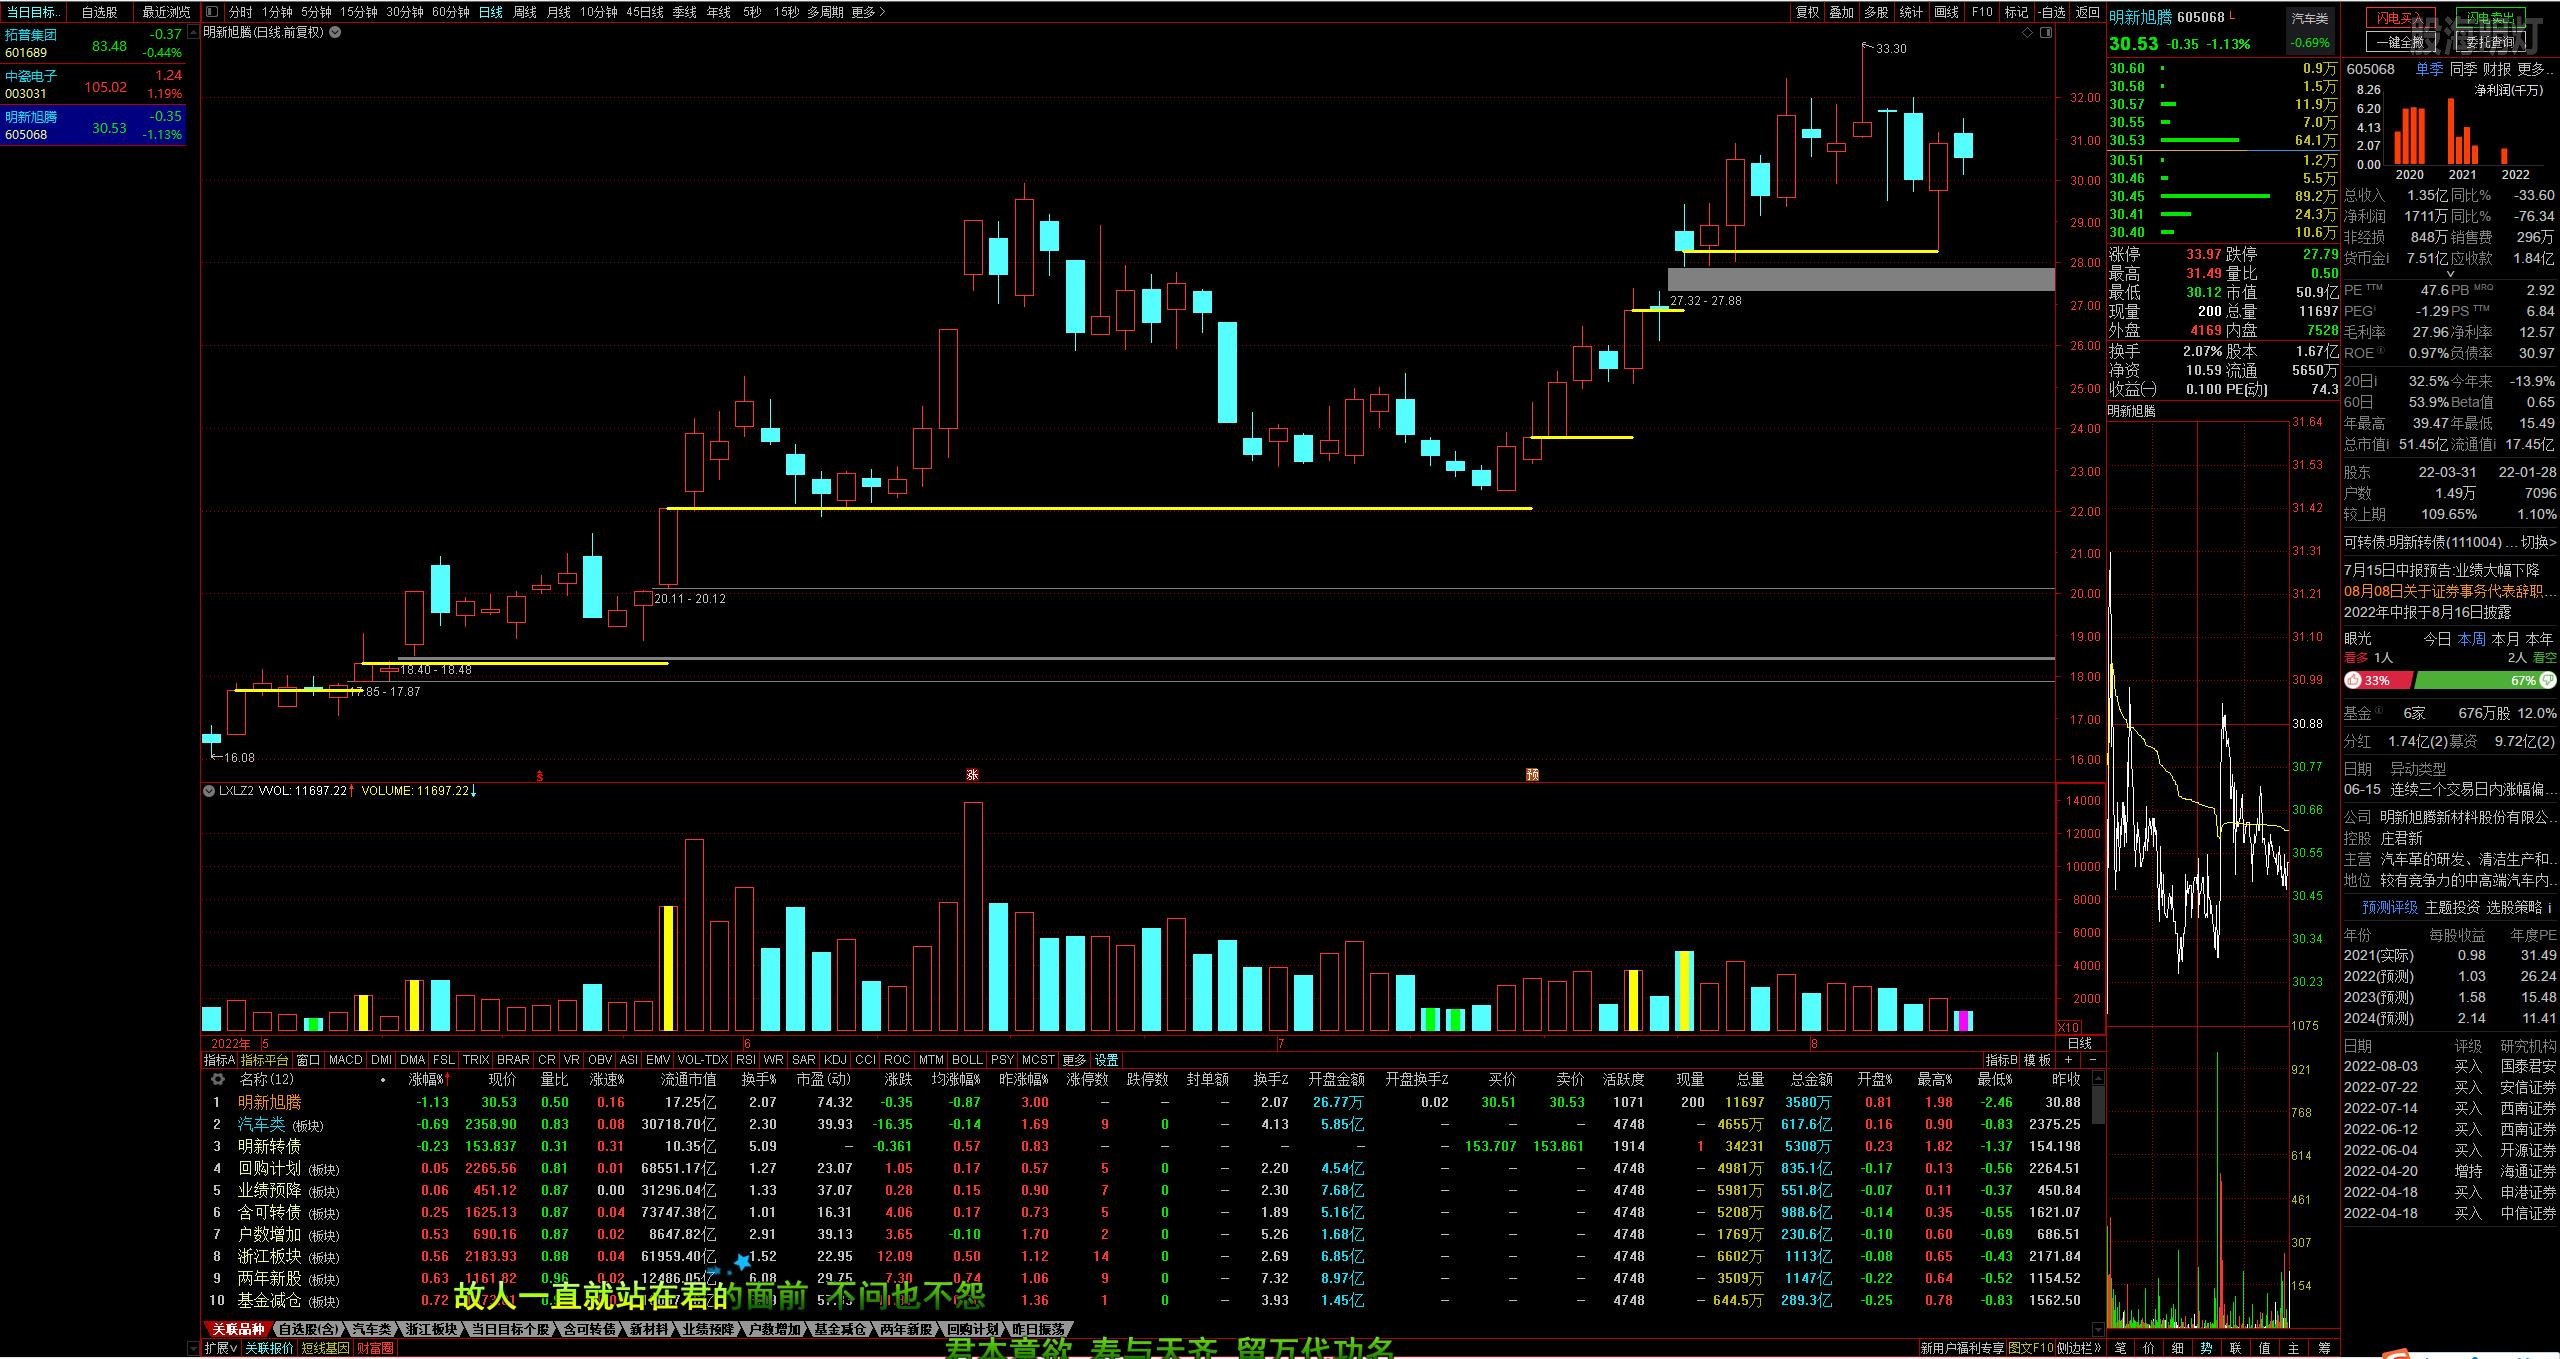Viewport: 2560px width, 1359px height.
Task: Click the circle icon beside the LXLZ2 indicator
Action: [x=209, y=791]
